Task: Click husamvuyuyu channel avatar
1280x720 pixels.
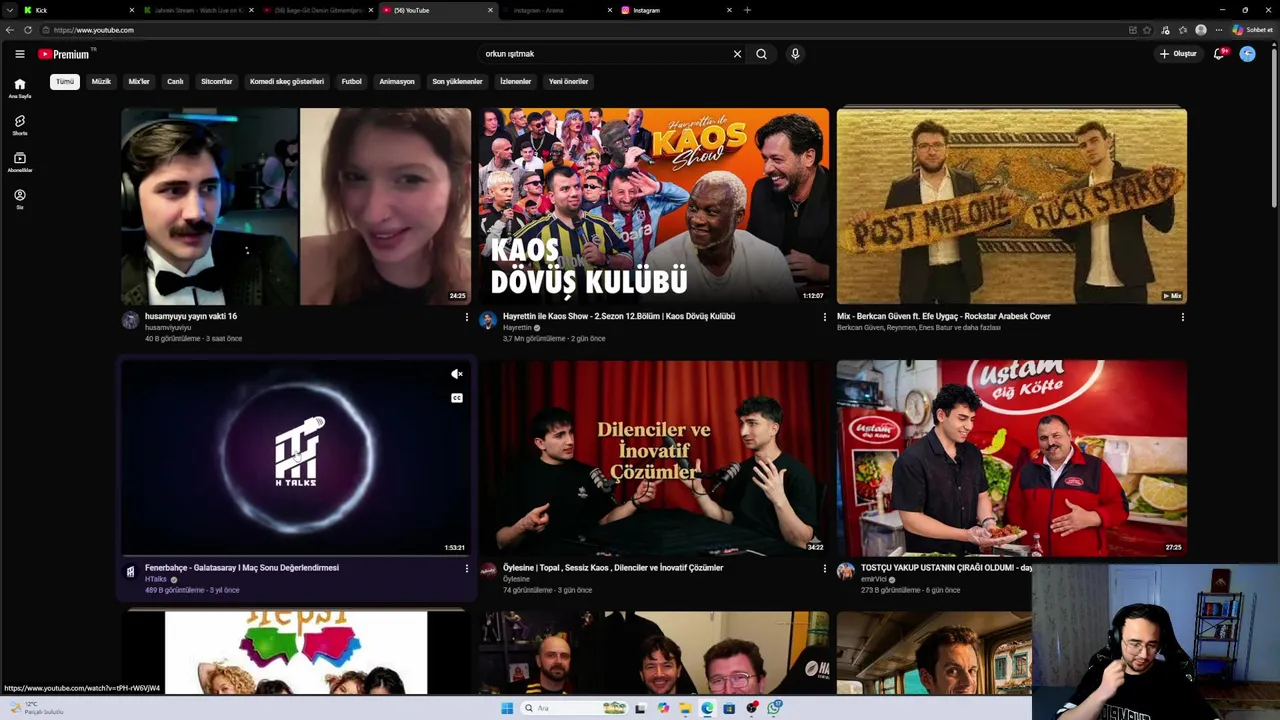Action: point(130,320)
